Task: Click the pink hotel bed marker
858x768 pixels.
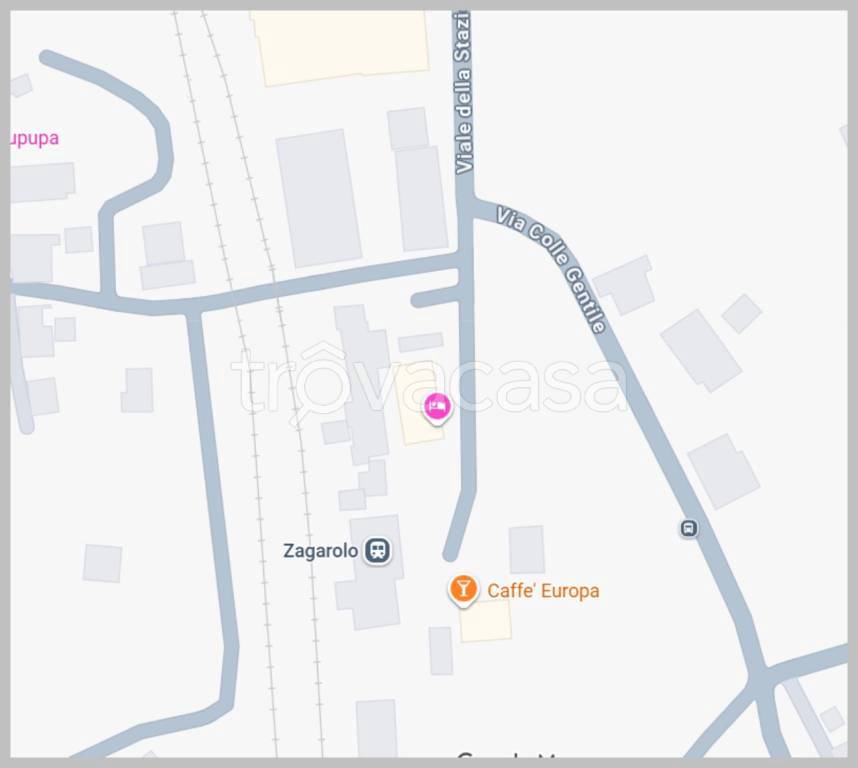Action: [x=437, y=407]
